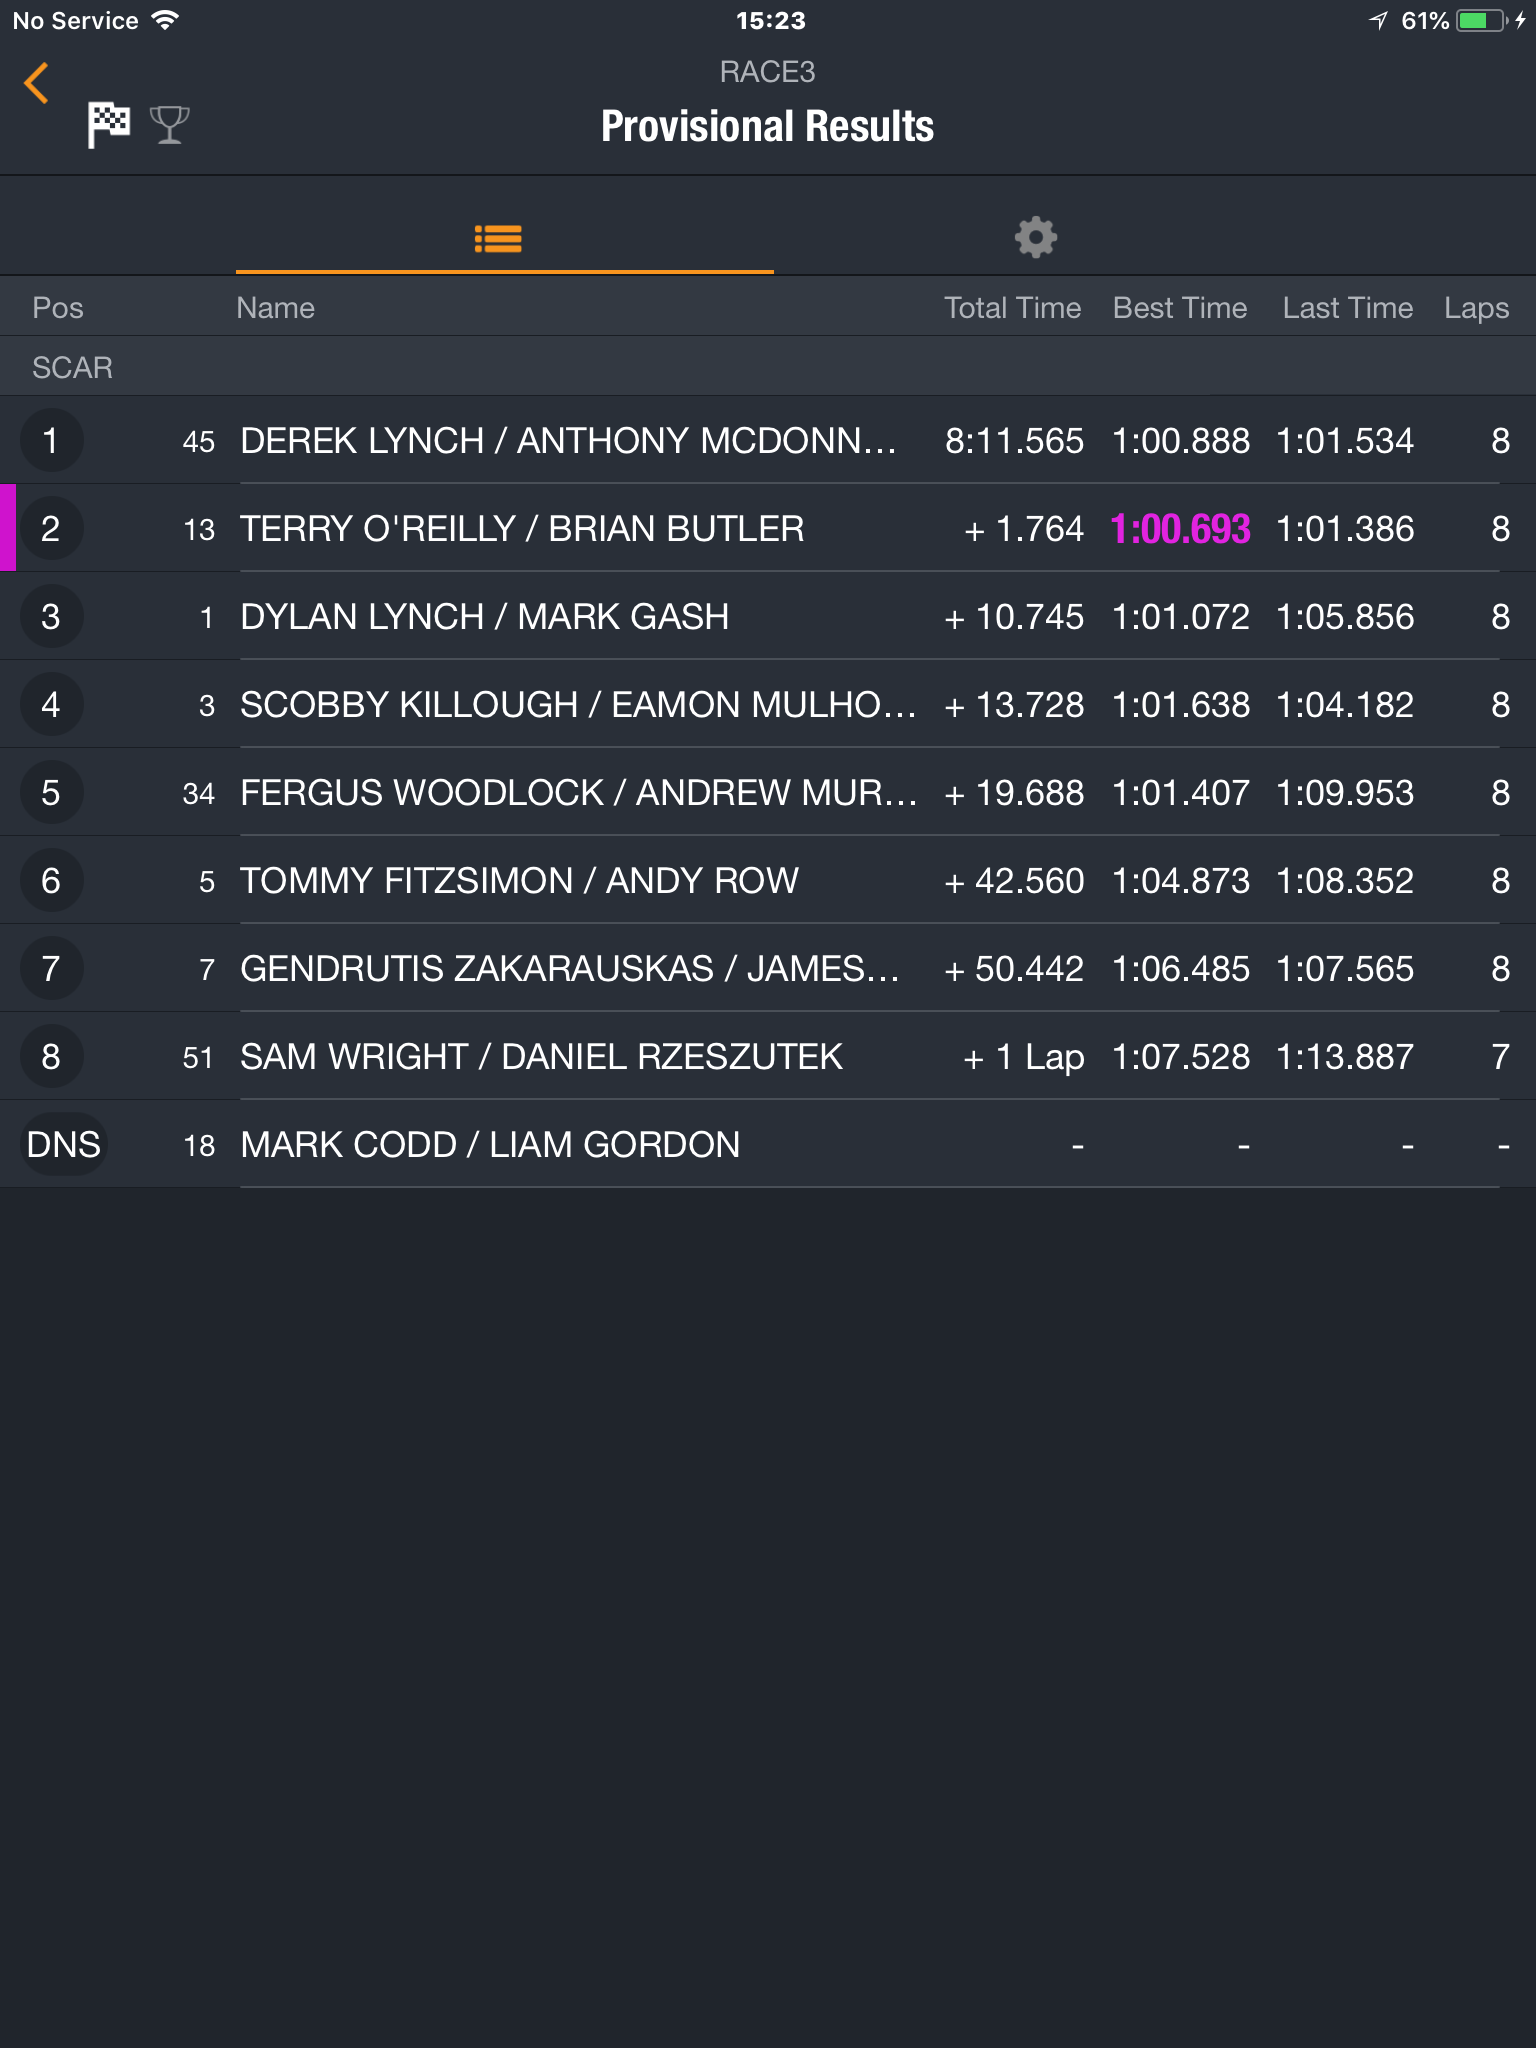Open Mark Codd / Liam Gordon row
The width and height of the screenshot is (1536, 2048).
pyautogui.click(x=768, y=1145)
